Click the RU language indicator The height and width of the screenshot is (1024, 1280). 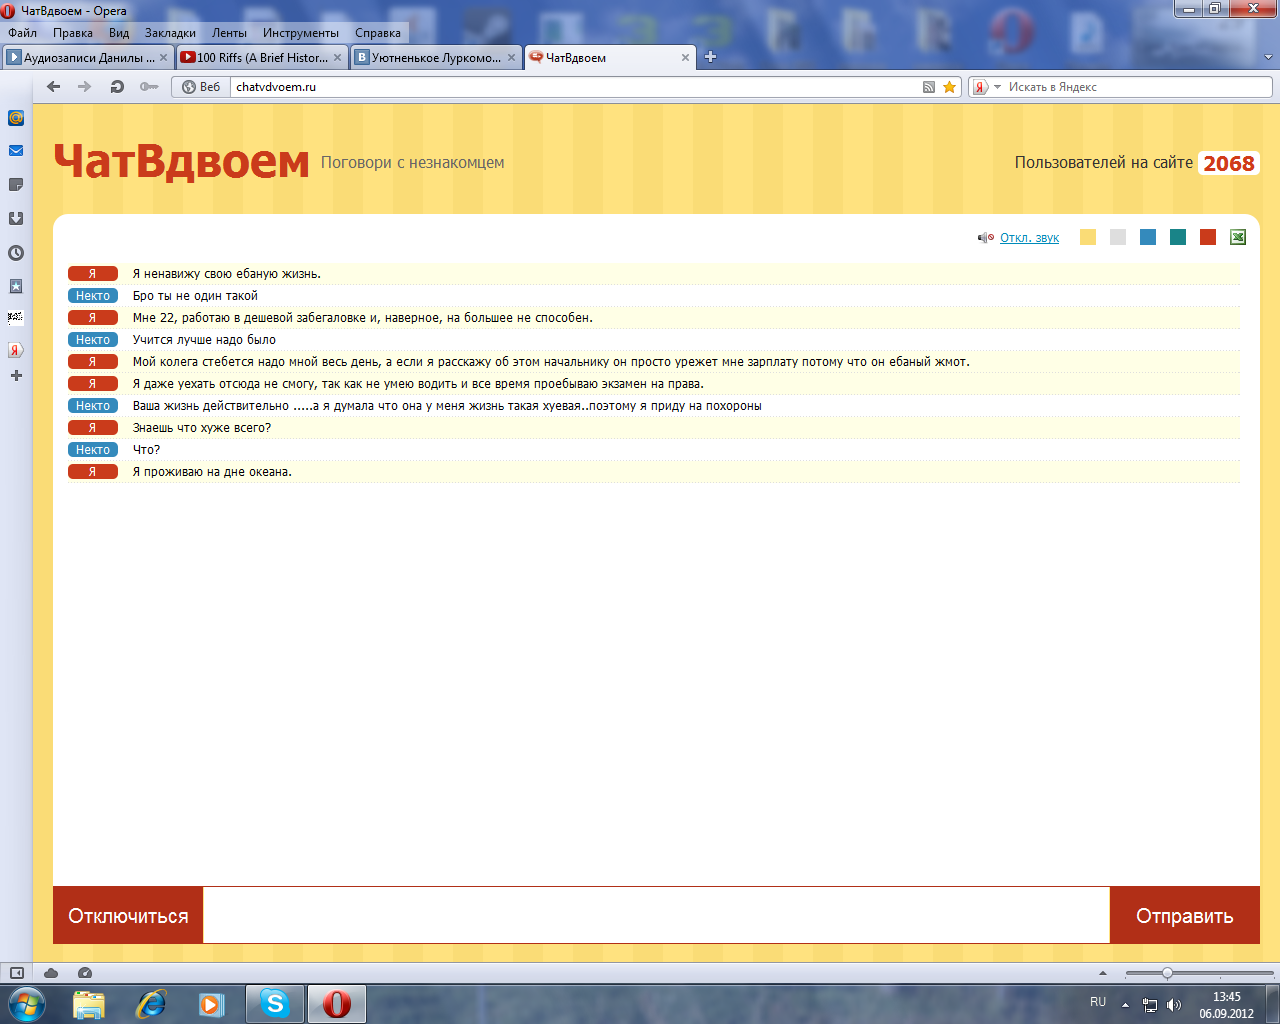[1098, 1002]
